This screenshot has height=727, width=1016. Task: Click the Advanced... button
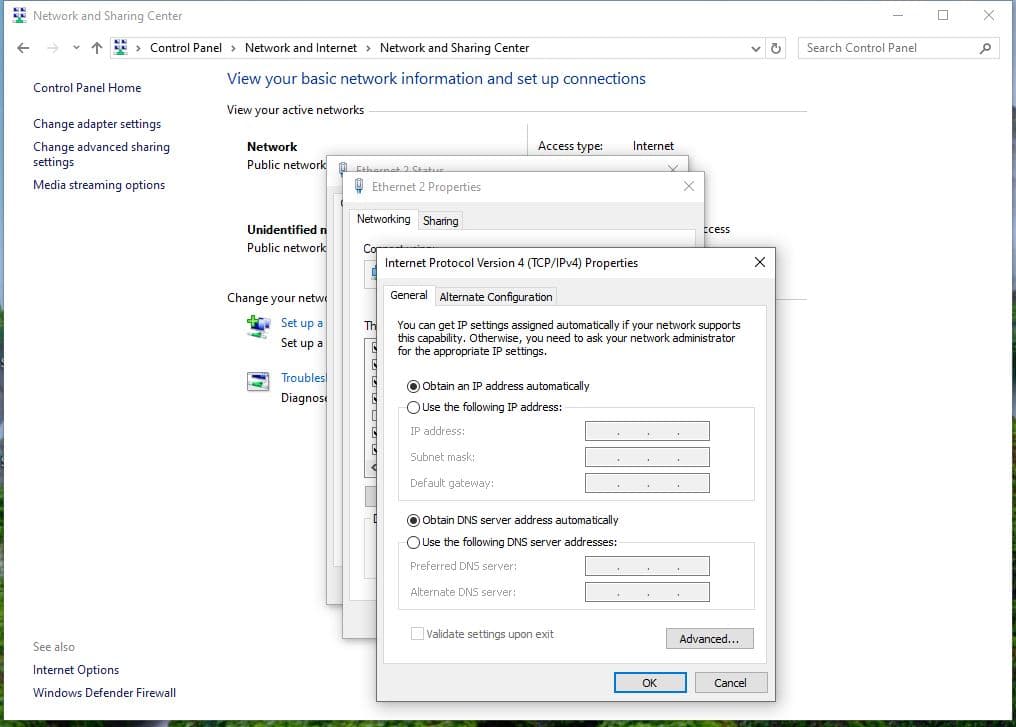point(709,639)
